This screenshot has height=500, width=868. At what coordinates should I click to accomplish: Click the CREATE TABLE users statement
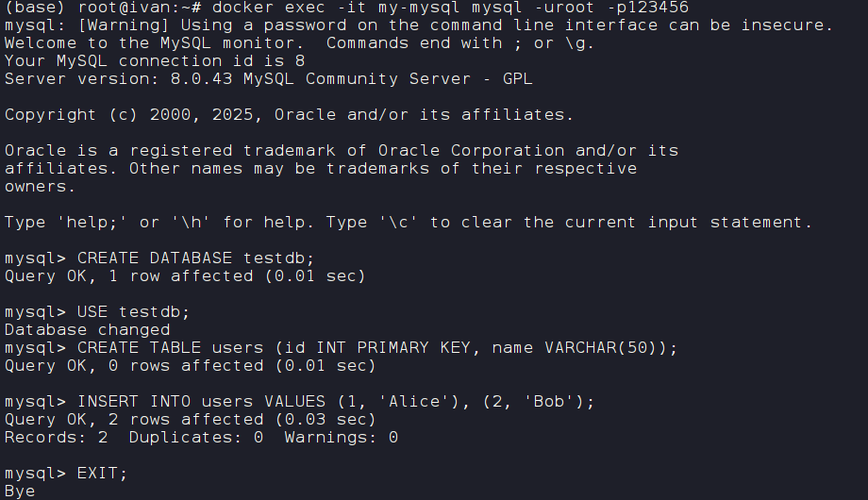click(377, 348)
